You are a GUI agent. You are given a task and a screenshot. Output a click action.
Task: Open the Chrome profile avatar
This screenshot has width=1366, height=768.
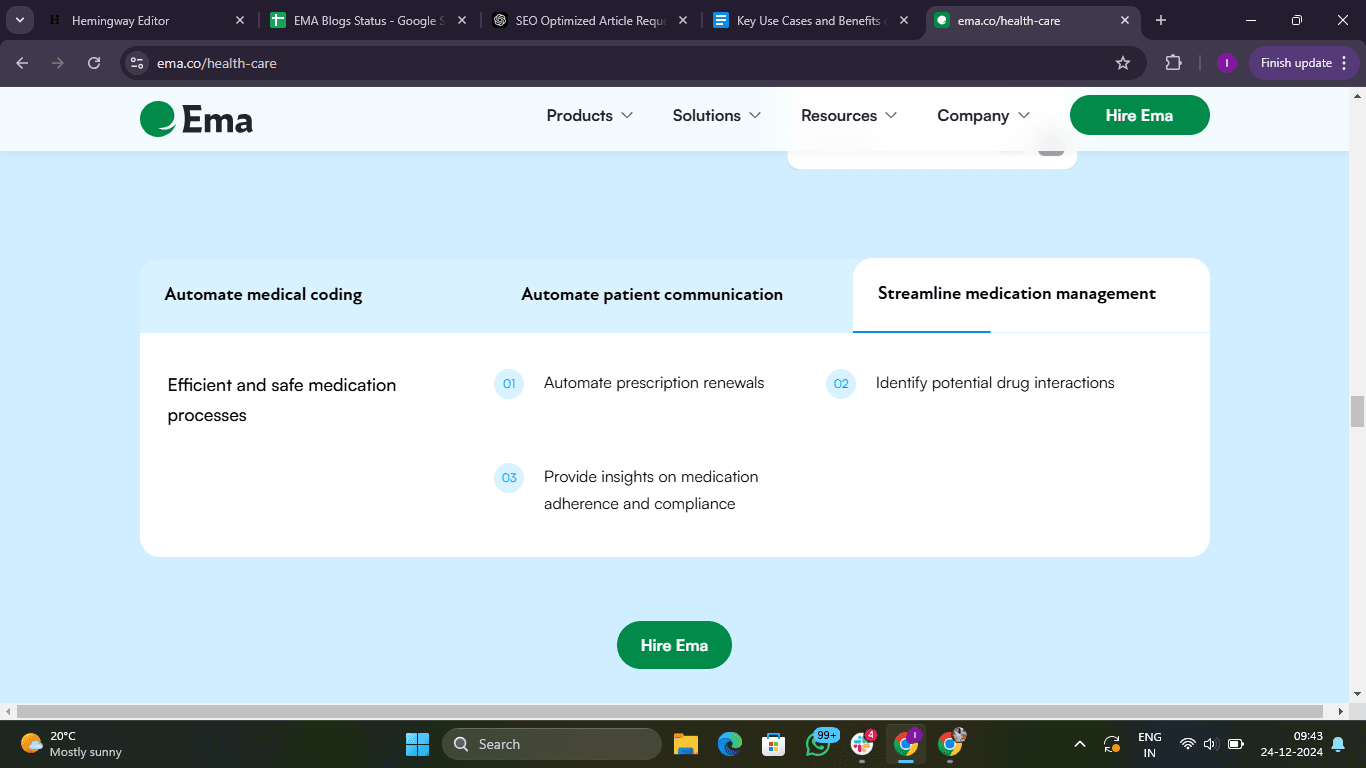tap(1227, 63)
